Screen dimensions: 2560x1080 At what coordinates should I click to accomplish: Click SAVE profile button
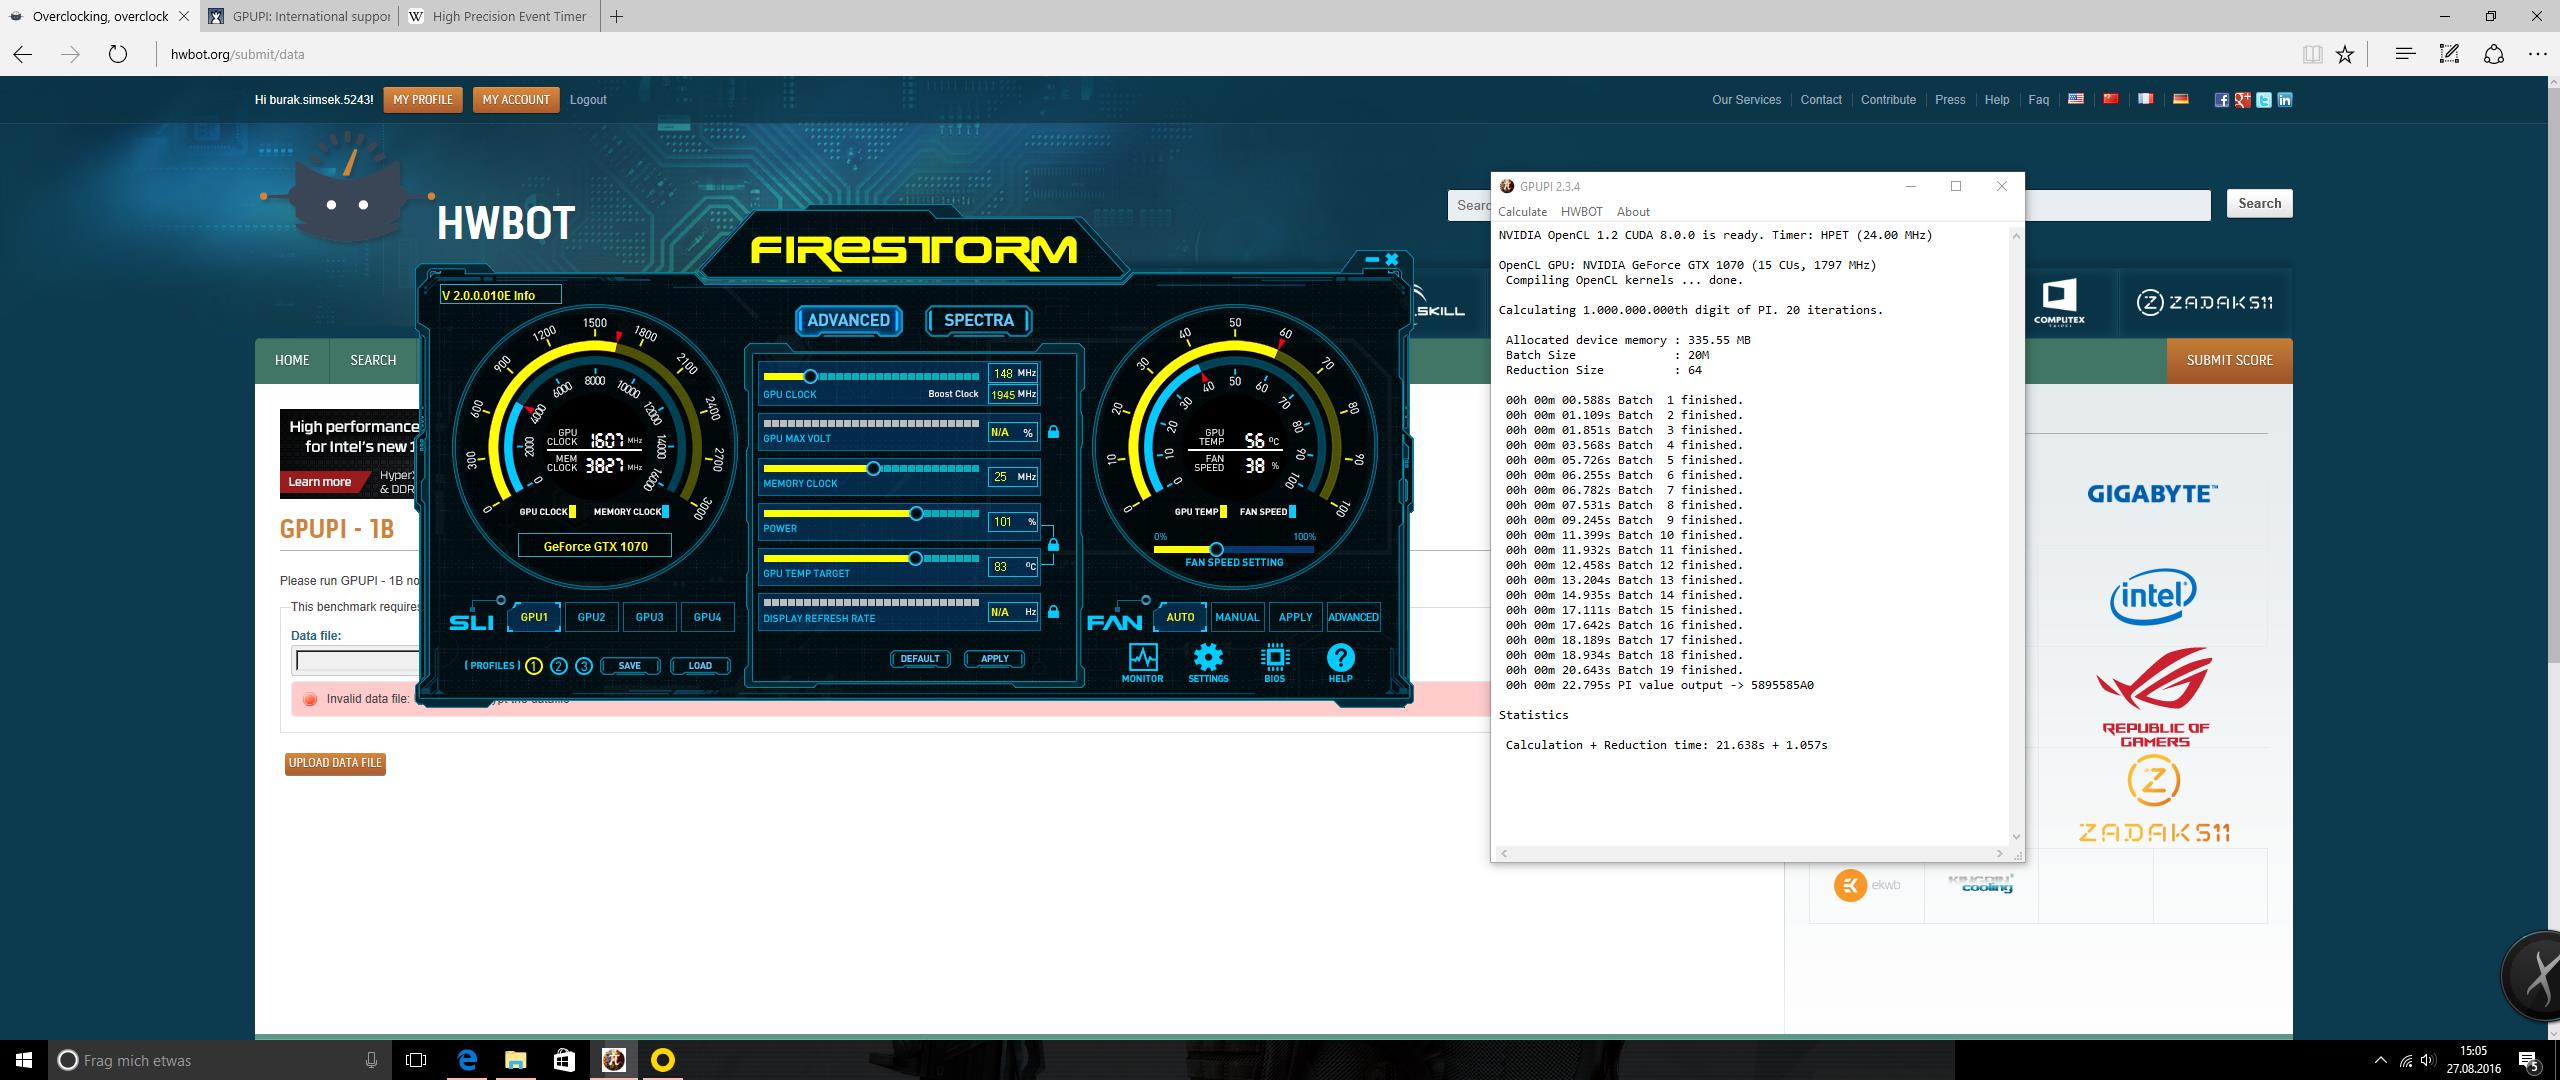point(630,666)
